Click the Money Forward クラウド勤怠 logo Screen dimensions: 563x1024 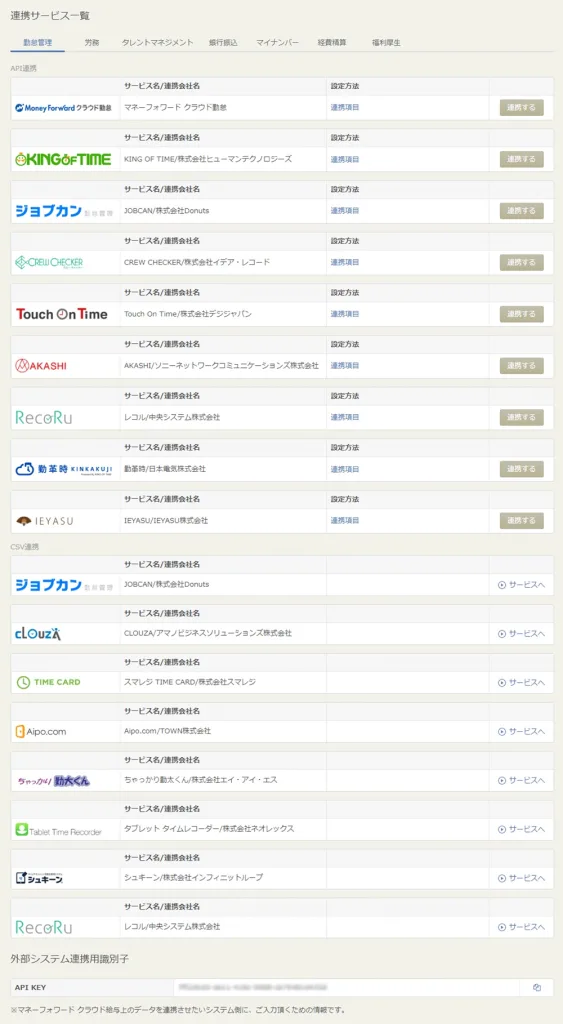click(64, 108)
